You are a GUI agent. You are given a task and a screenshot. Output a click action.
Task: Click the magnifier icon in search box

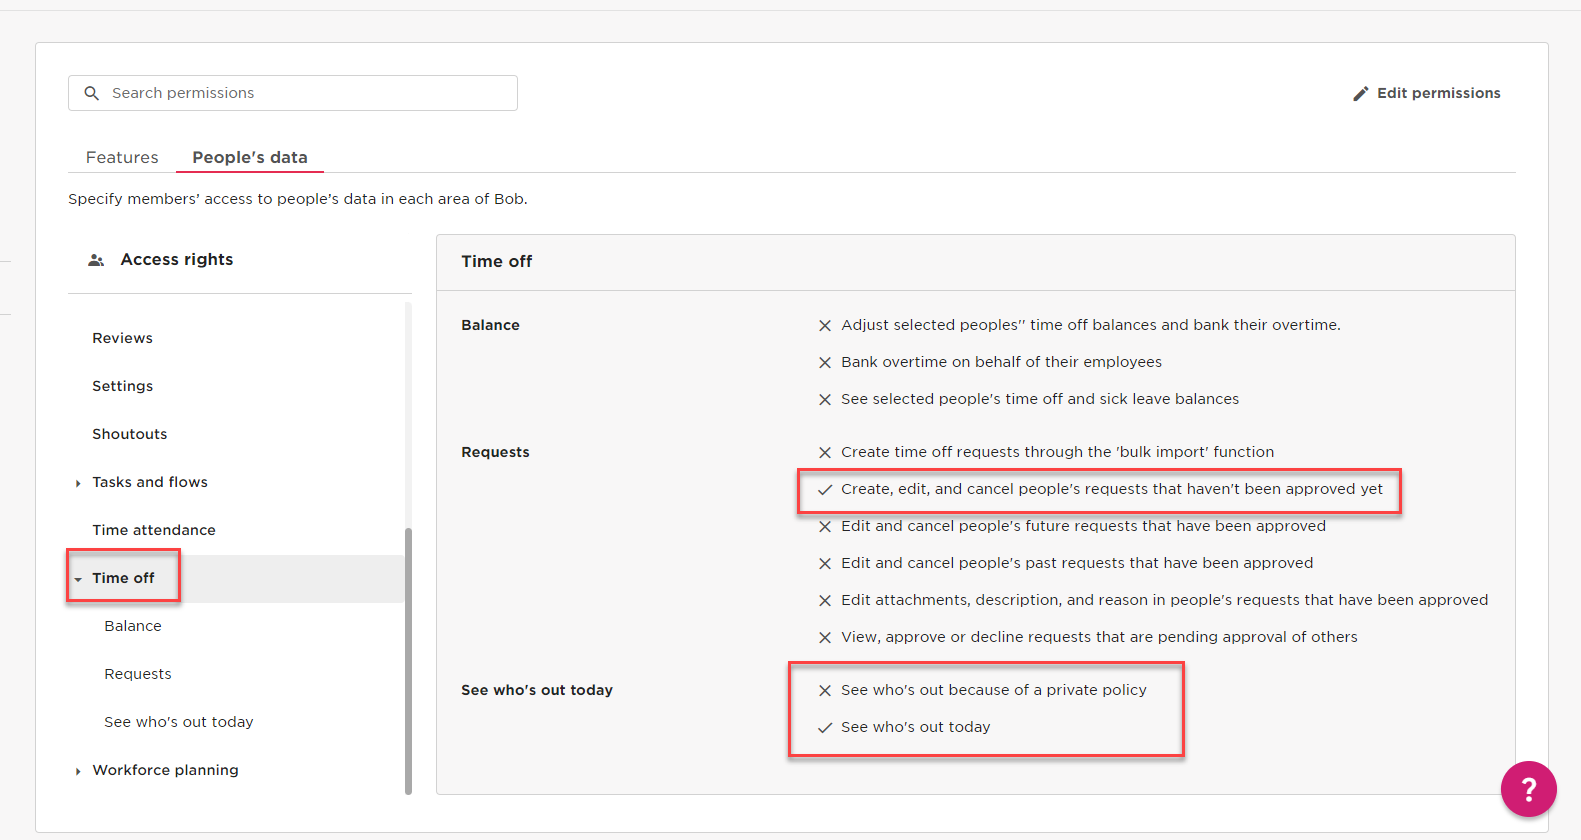click(x=92, y=93)
